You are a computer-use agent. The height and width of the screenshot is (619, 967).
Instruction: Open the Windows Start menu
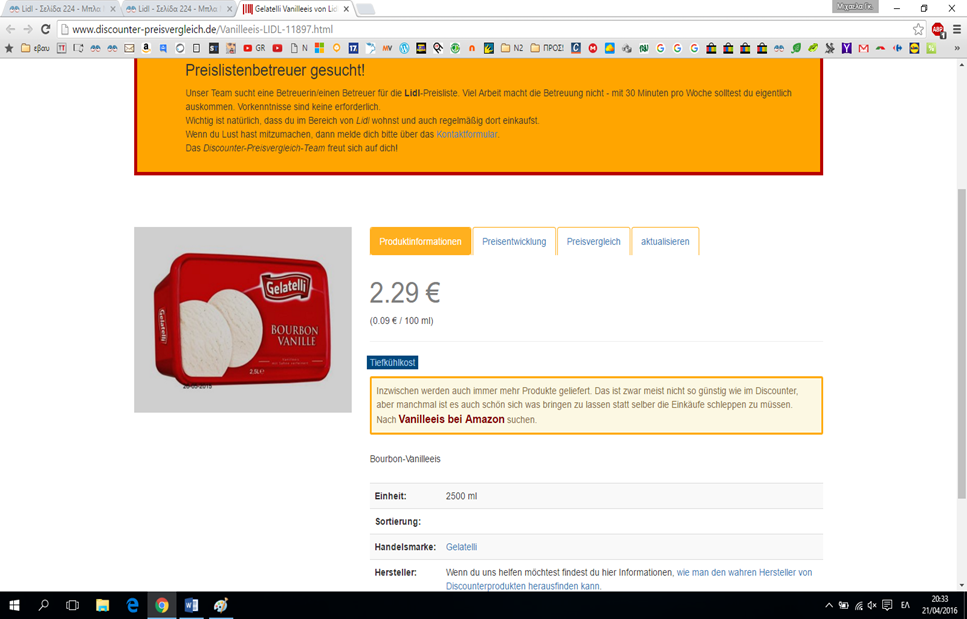tap(14, 605)
